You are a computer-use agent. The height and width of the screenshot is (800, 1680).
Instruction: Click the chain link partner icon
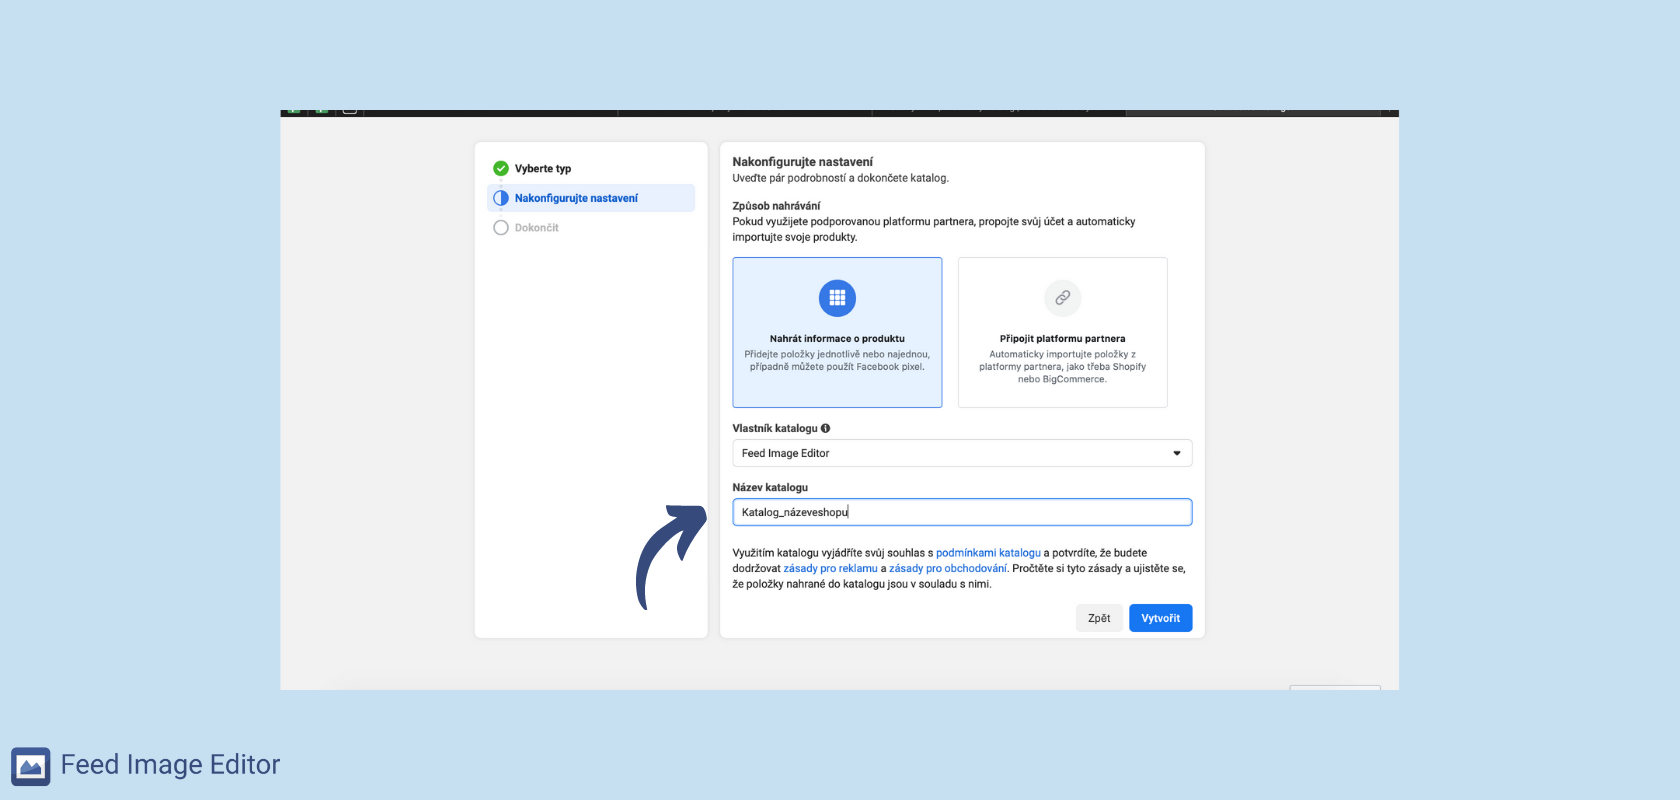pos(1062,298)
